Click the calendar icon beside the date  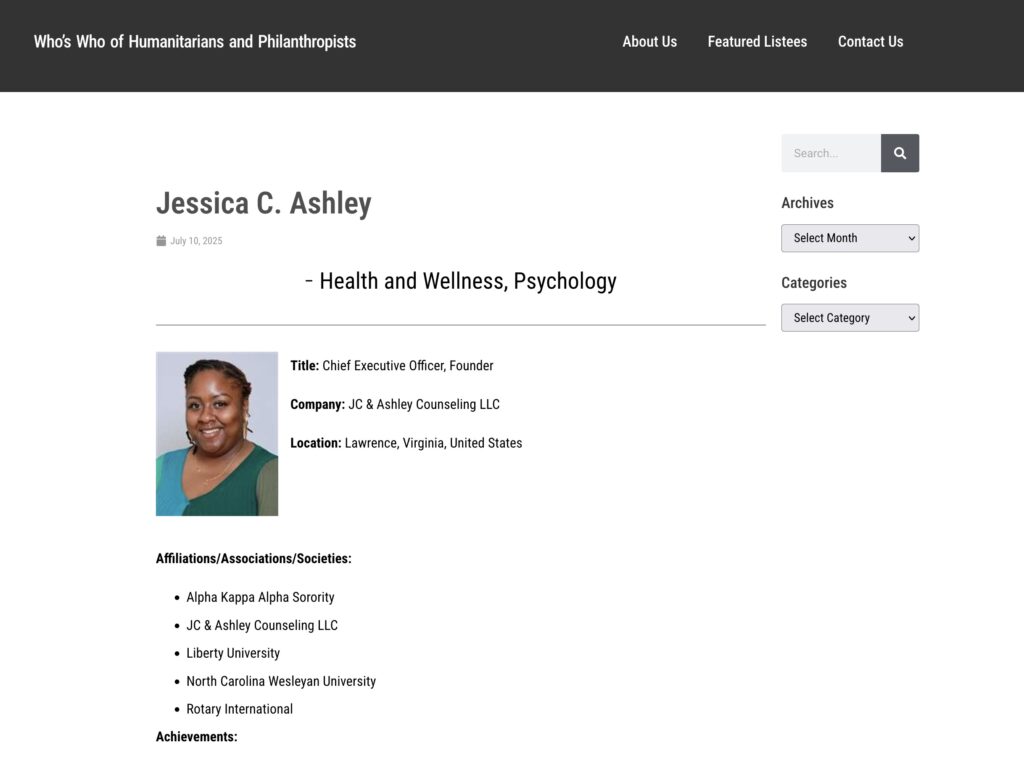161,241
